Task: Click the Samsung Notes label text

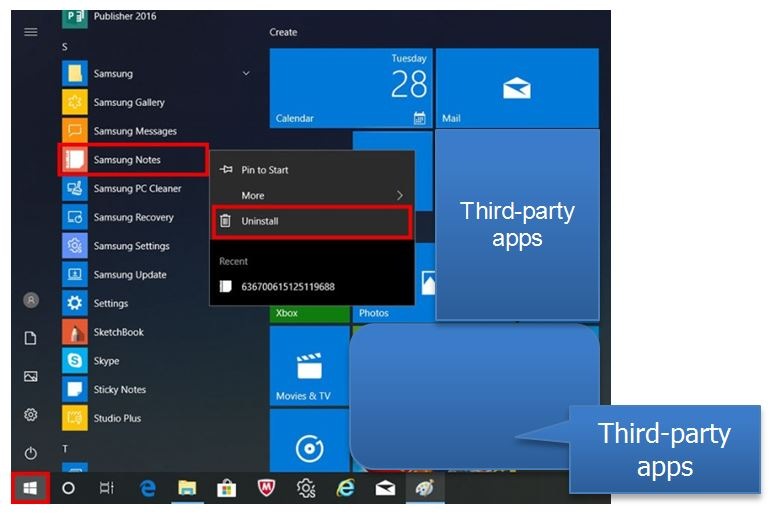Action: click(x=127, y=160)
